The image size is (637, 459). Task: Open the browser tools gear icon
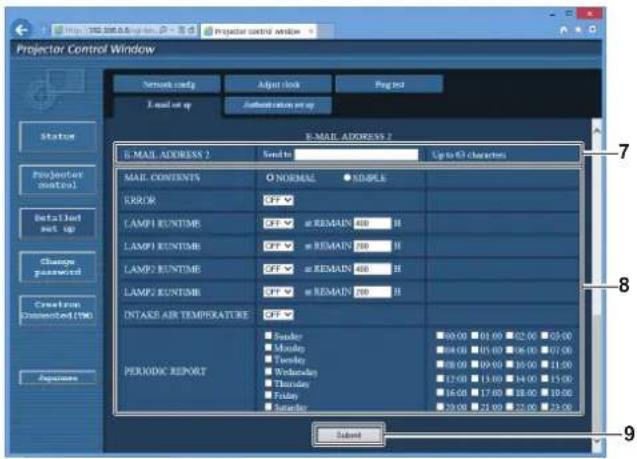click(x=592, y=29)
